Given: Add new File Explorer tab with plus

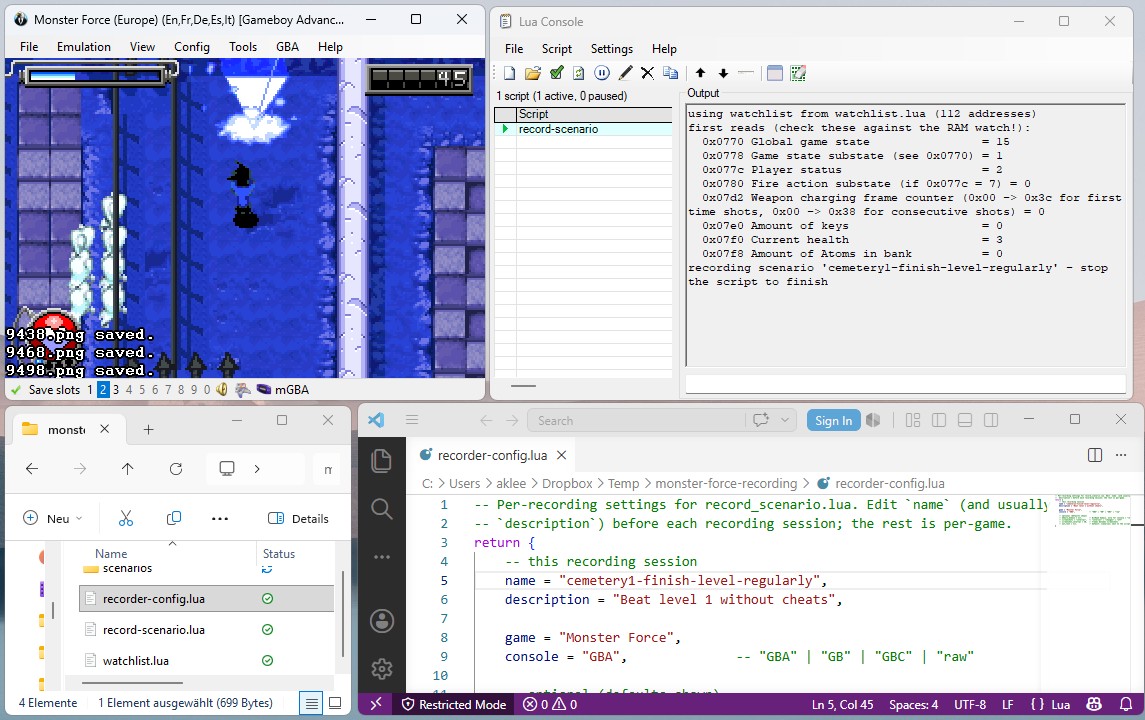Looking at the screenshot, I should [148, 429].
